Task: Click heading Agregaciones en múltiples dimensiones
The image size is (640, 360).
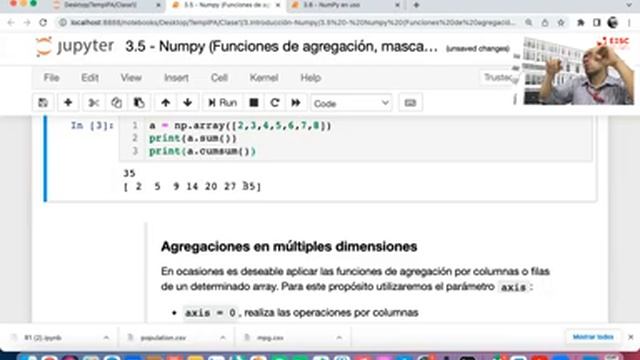Action: click(289, 247)
